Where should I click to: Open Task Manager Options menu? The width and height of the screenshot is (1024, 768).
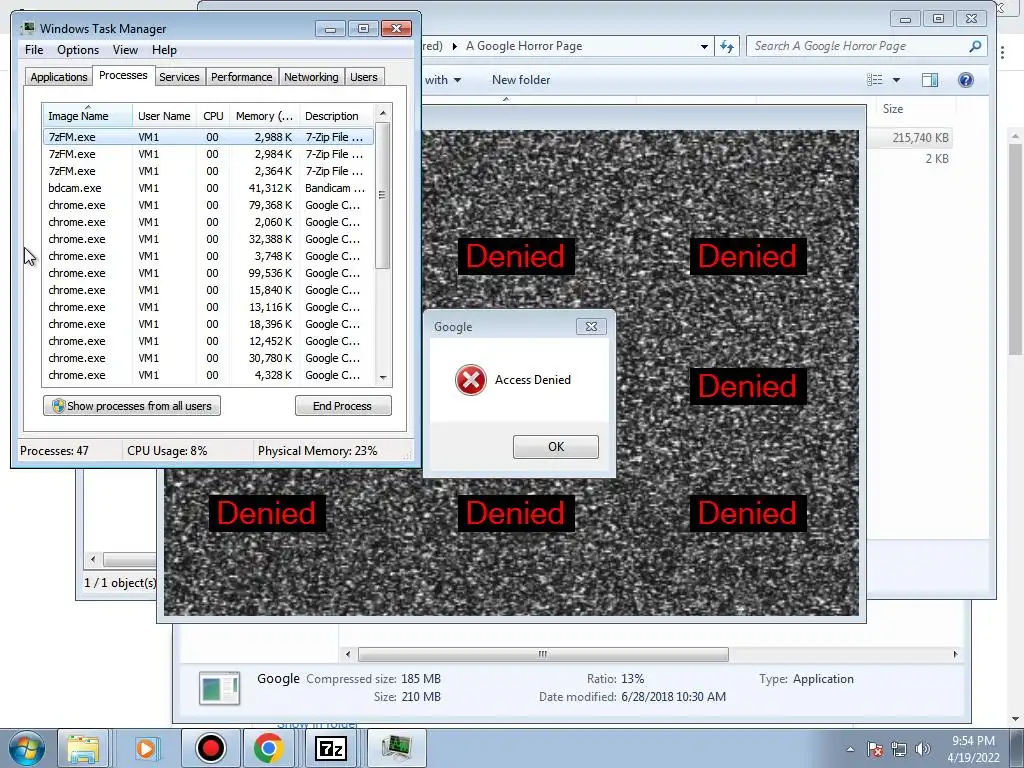pyautogui.click(x=78, y=50)
